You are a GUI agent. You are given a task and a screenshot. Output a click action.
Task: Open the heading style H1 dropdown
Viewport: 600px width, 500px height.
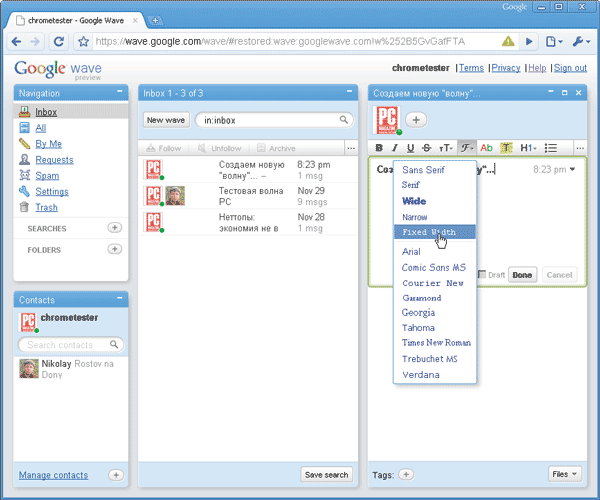click(528, 148)
